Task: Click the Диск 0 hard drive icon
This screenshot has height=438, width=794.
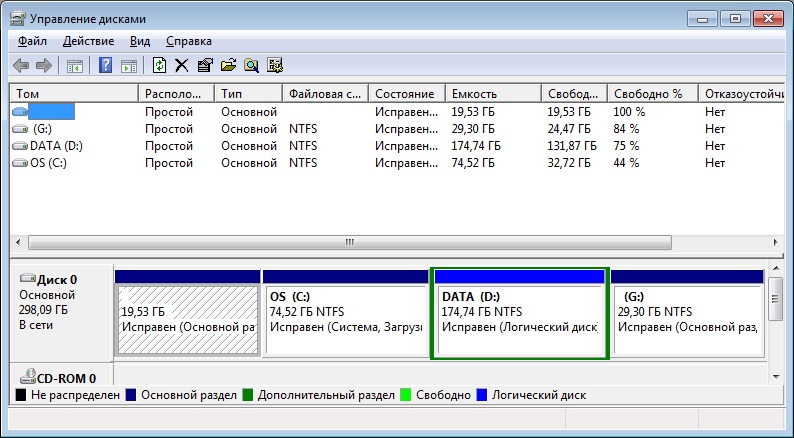Action: coord(27,278)
